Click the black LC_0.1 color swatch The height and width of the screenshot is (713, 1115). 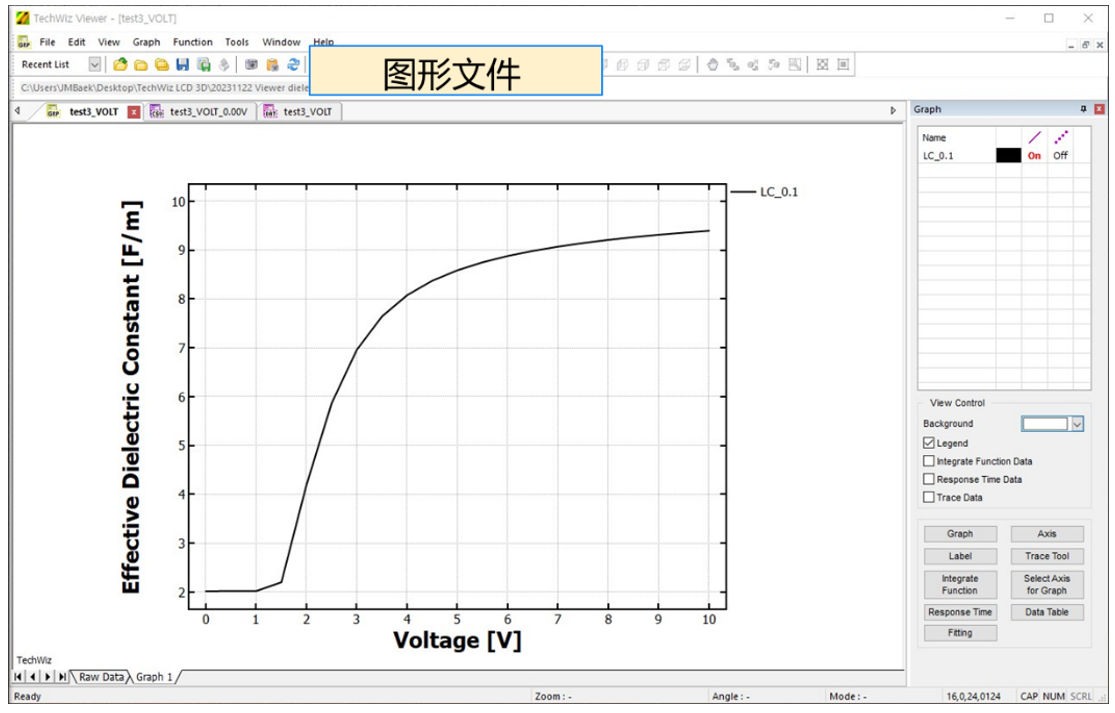pos(1008,155)
